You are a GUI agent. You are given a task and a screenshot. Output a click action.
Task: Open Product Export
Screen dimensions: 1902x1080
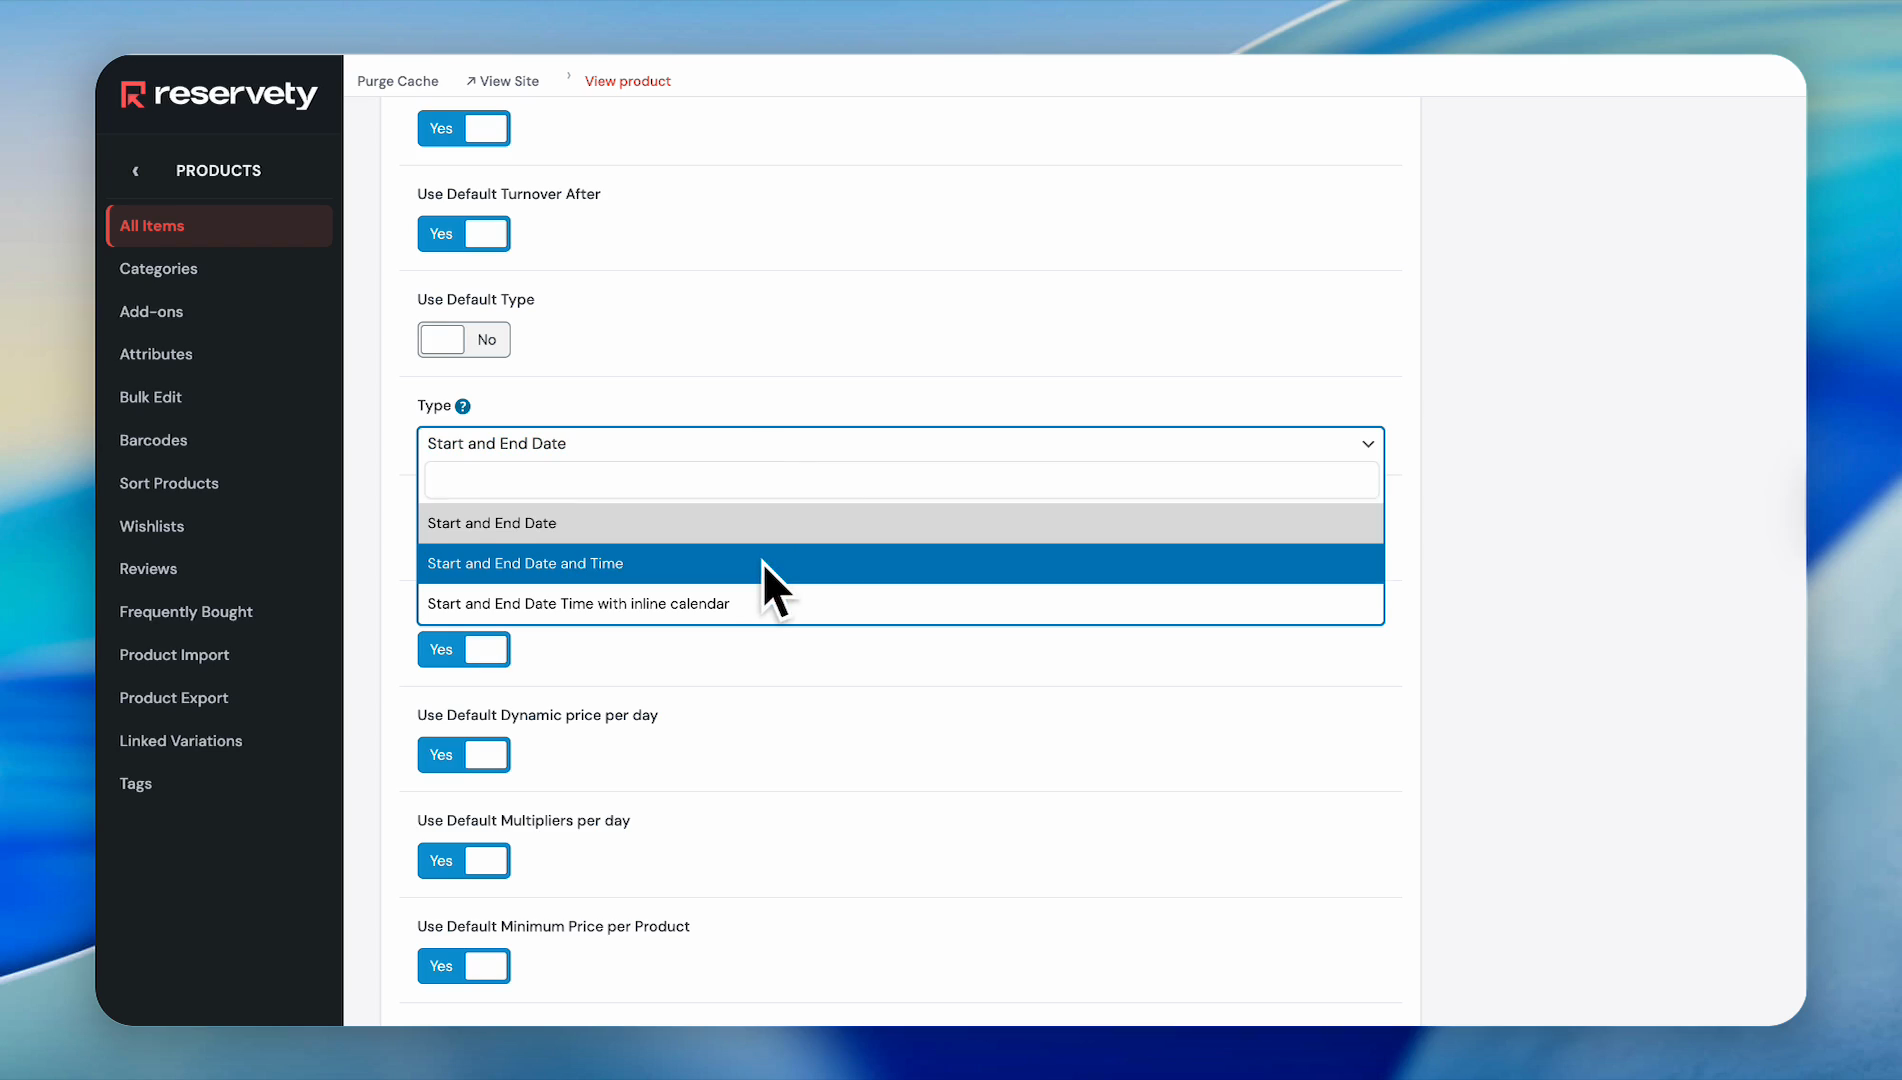pos(174,698)
